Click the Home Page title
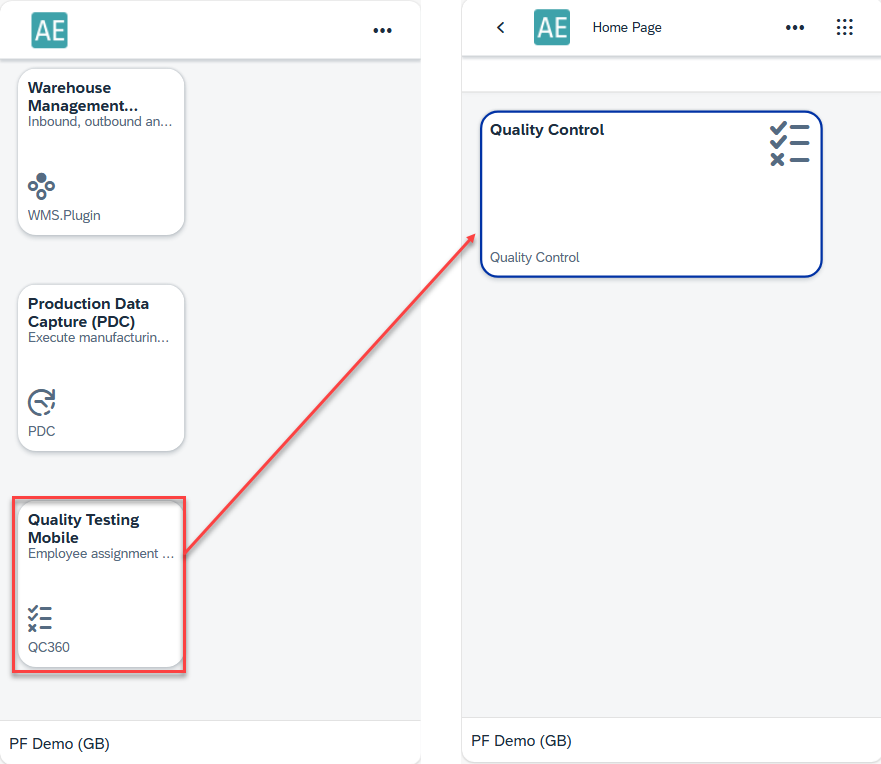 pyautogui.click(x=627, y=28)
